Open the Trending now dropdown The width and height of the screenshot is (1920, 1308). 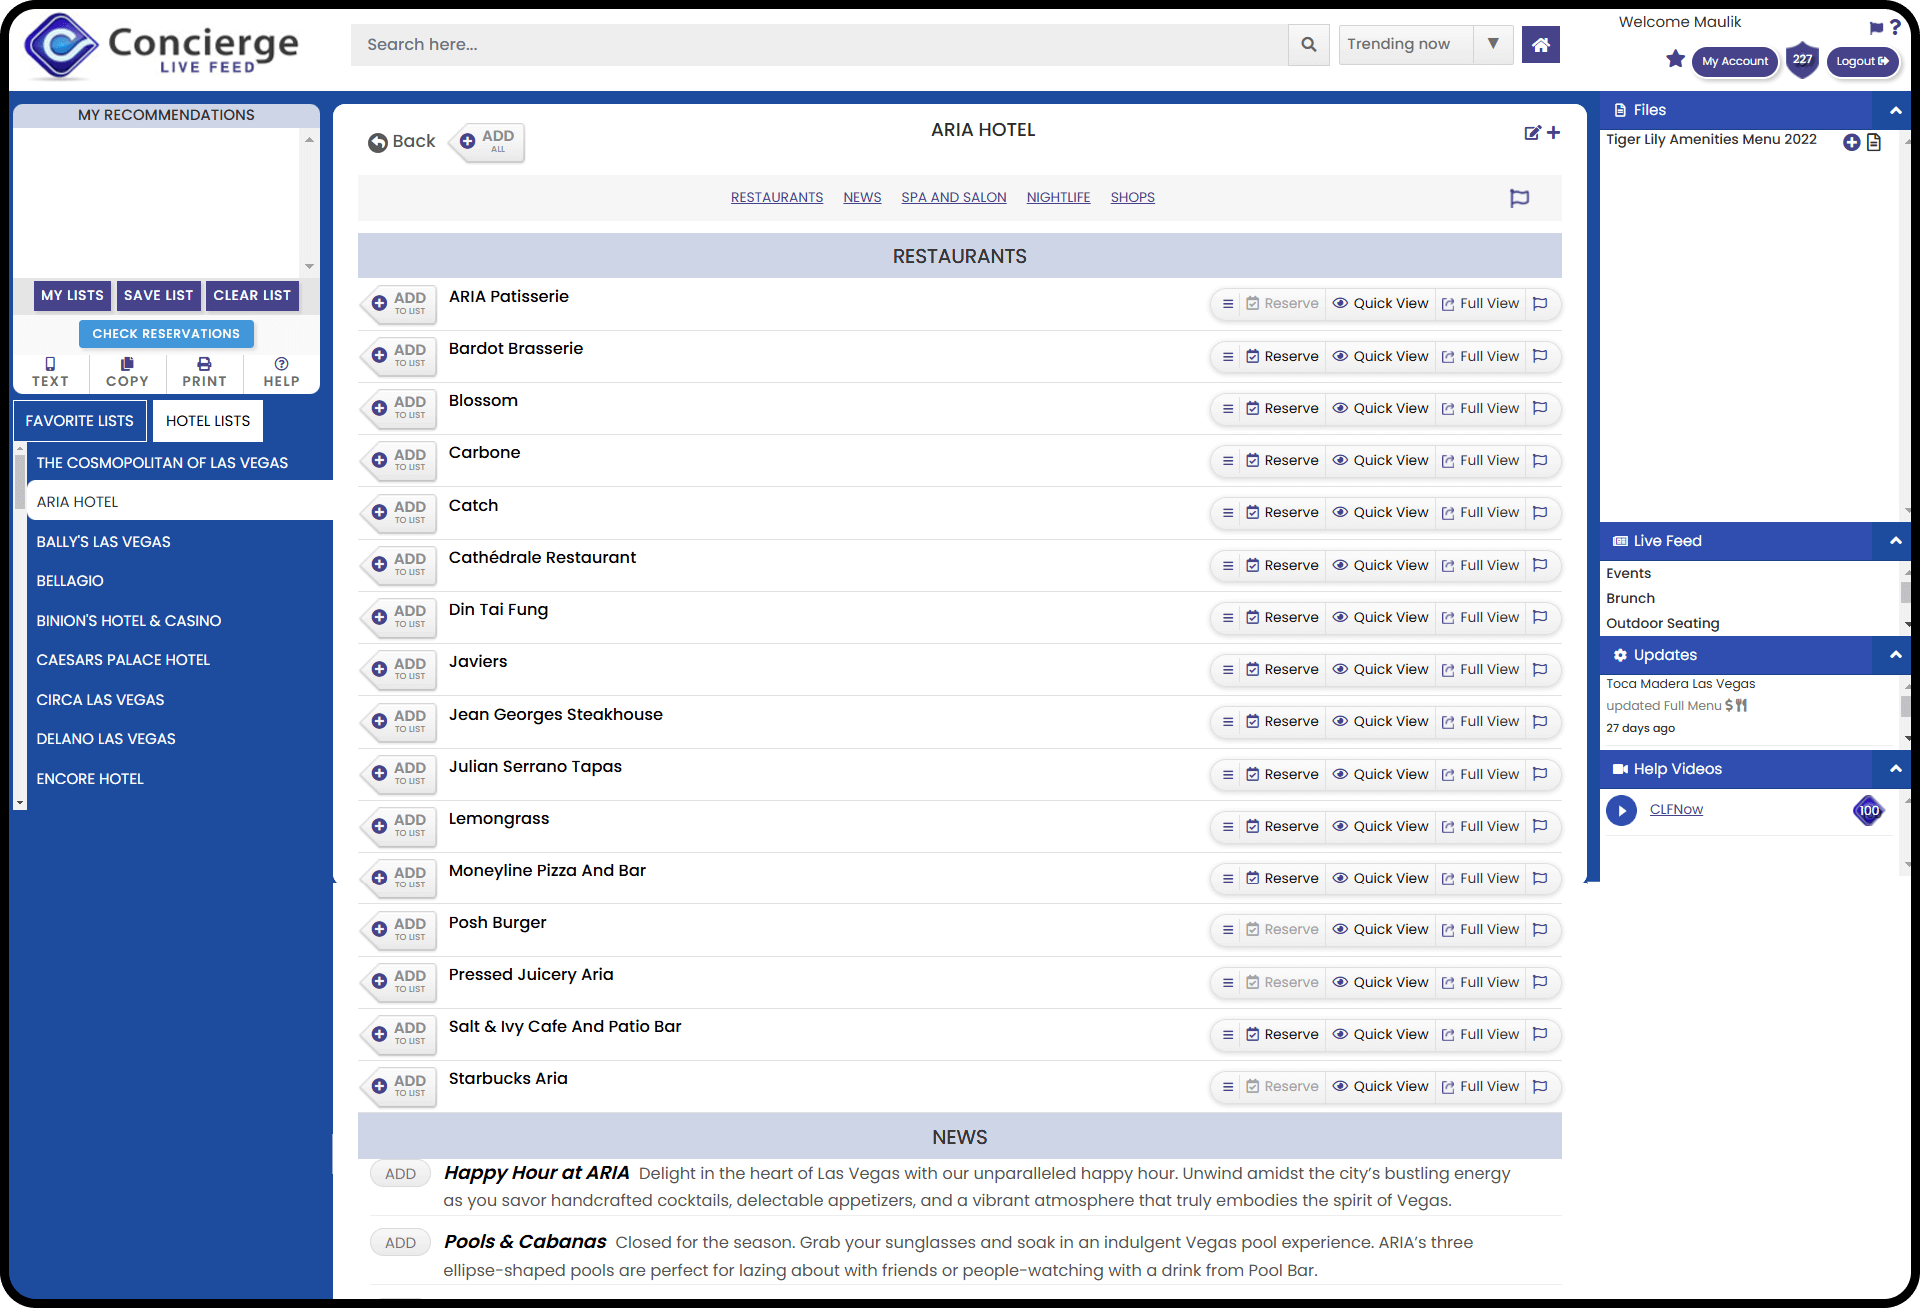1426,44
